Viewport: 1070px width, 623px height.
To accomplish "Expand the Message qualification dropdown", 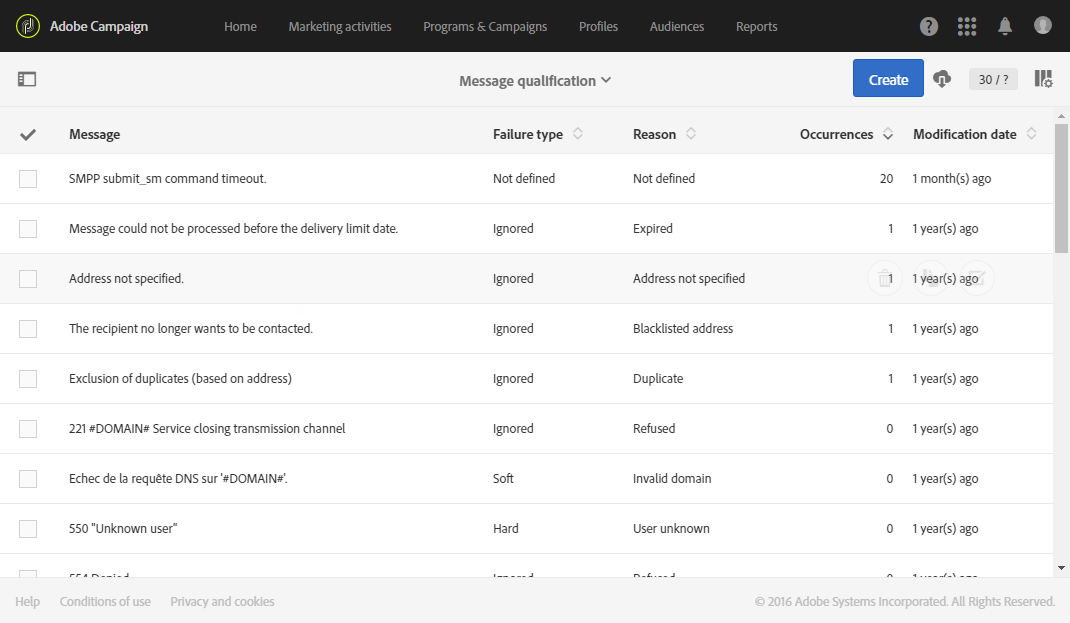I will tap(535, 81).
